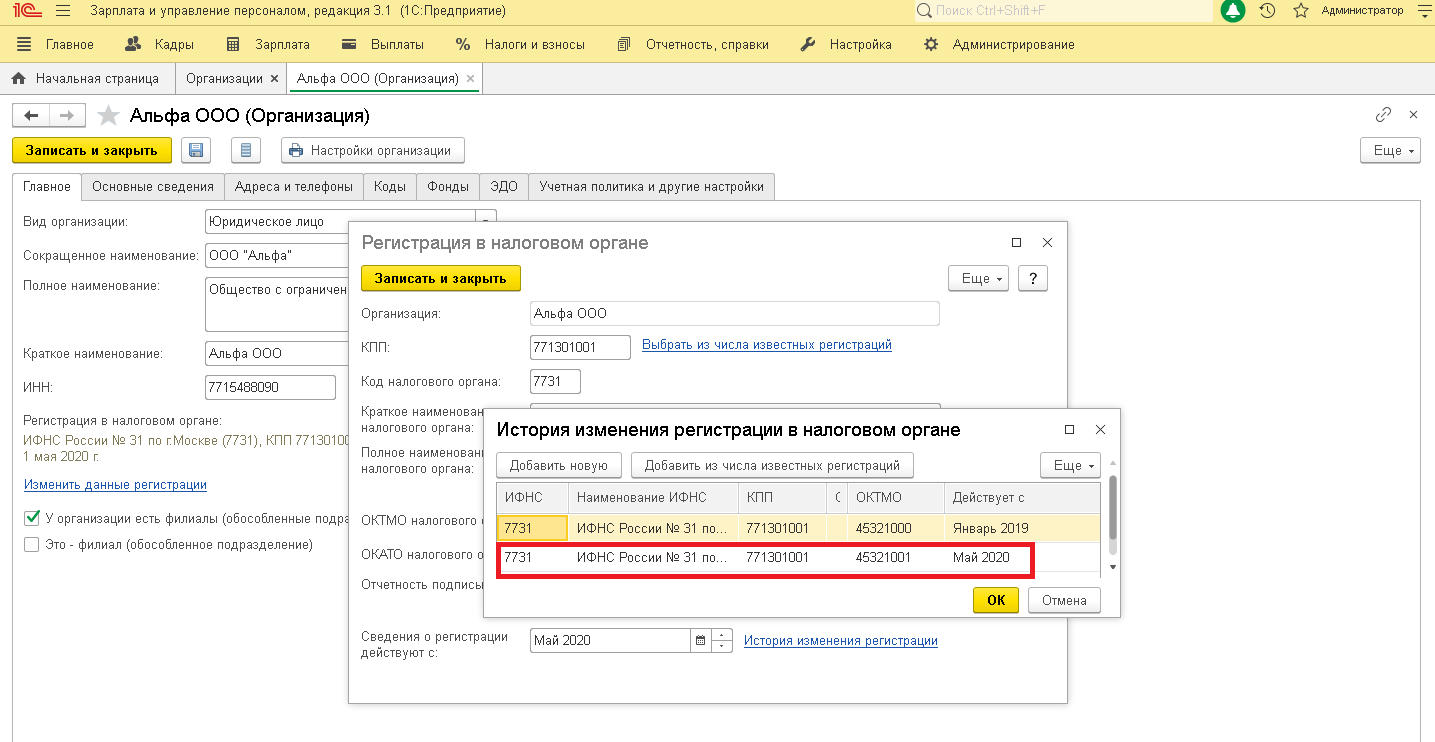Click the back navigation arrow
The width and height of the screenshot is (1435, 742).
tap(31, 116)
